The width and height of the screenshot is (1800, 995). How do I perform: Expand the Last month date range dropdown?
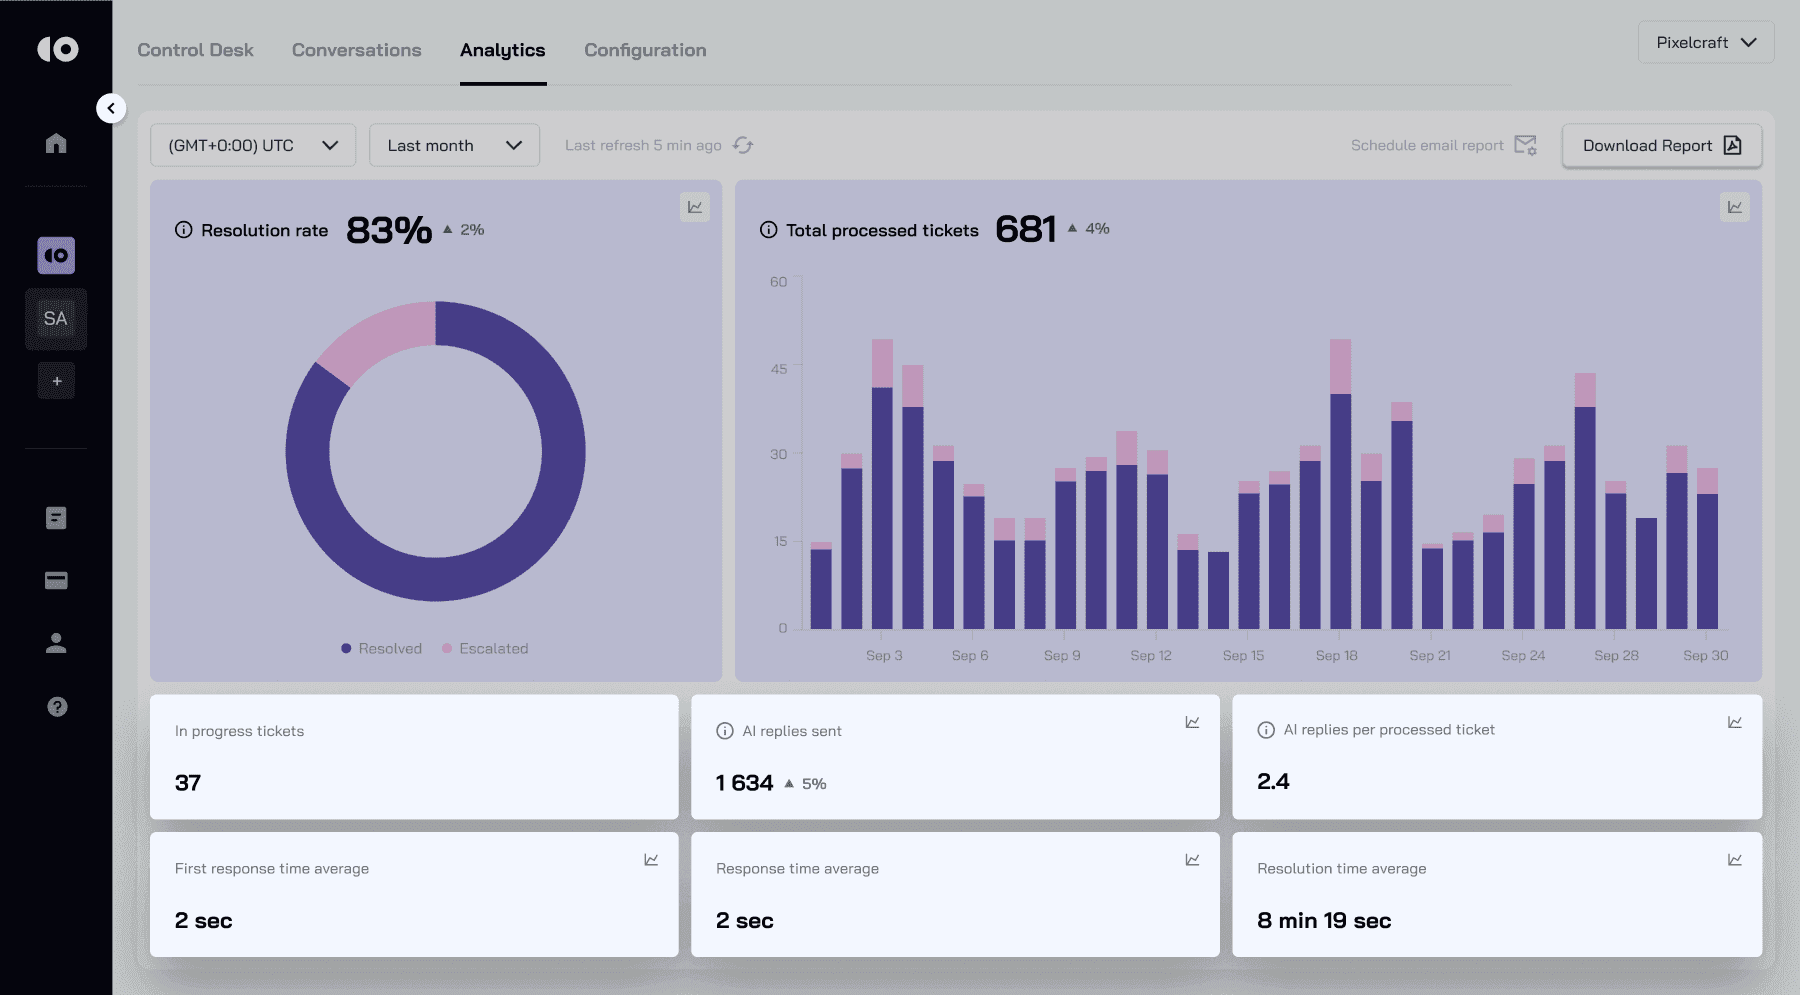coord(454,145)
